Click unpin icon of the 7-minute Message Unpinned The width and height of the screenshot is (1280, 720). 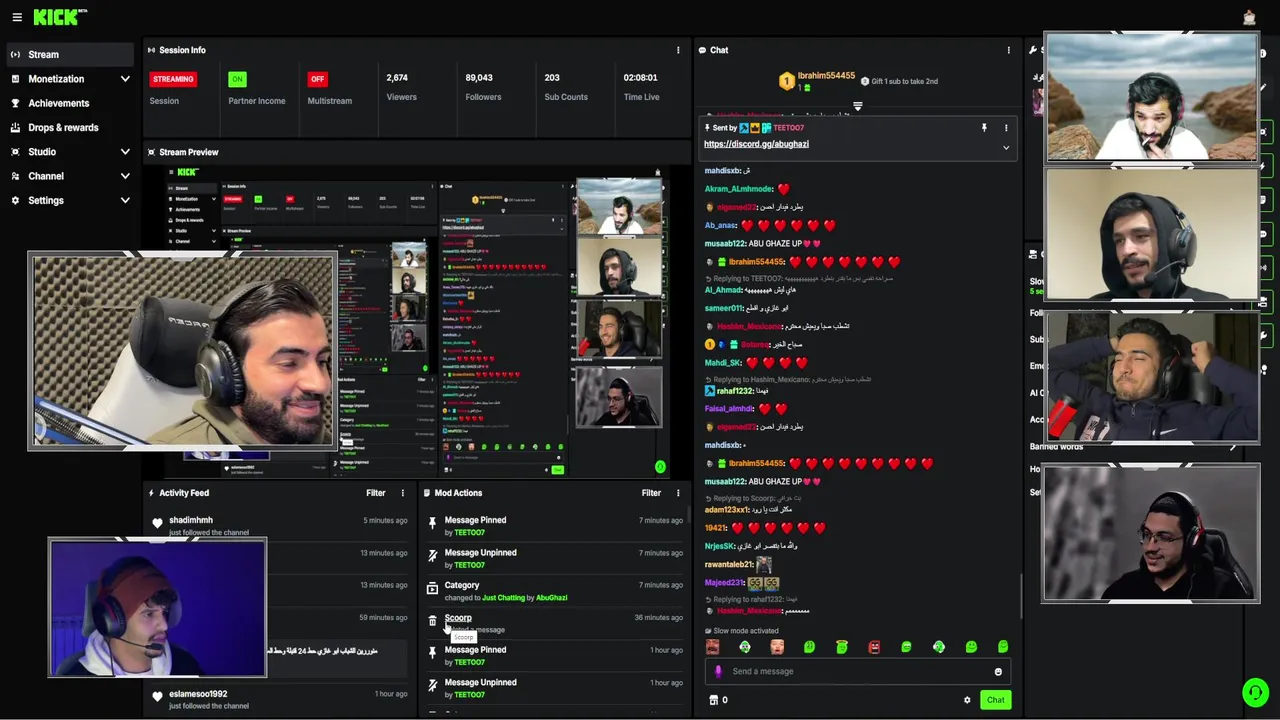[x=432, y=556]
